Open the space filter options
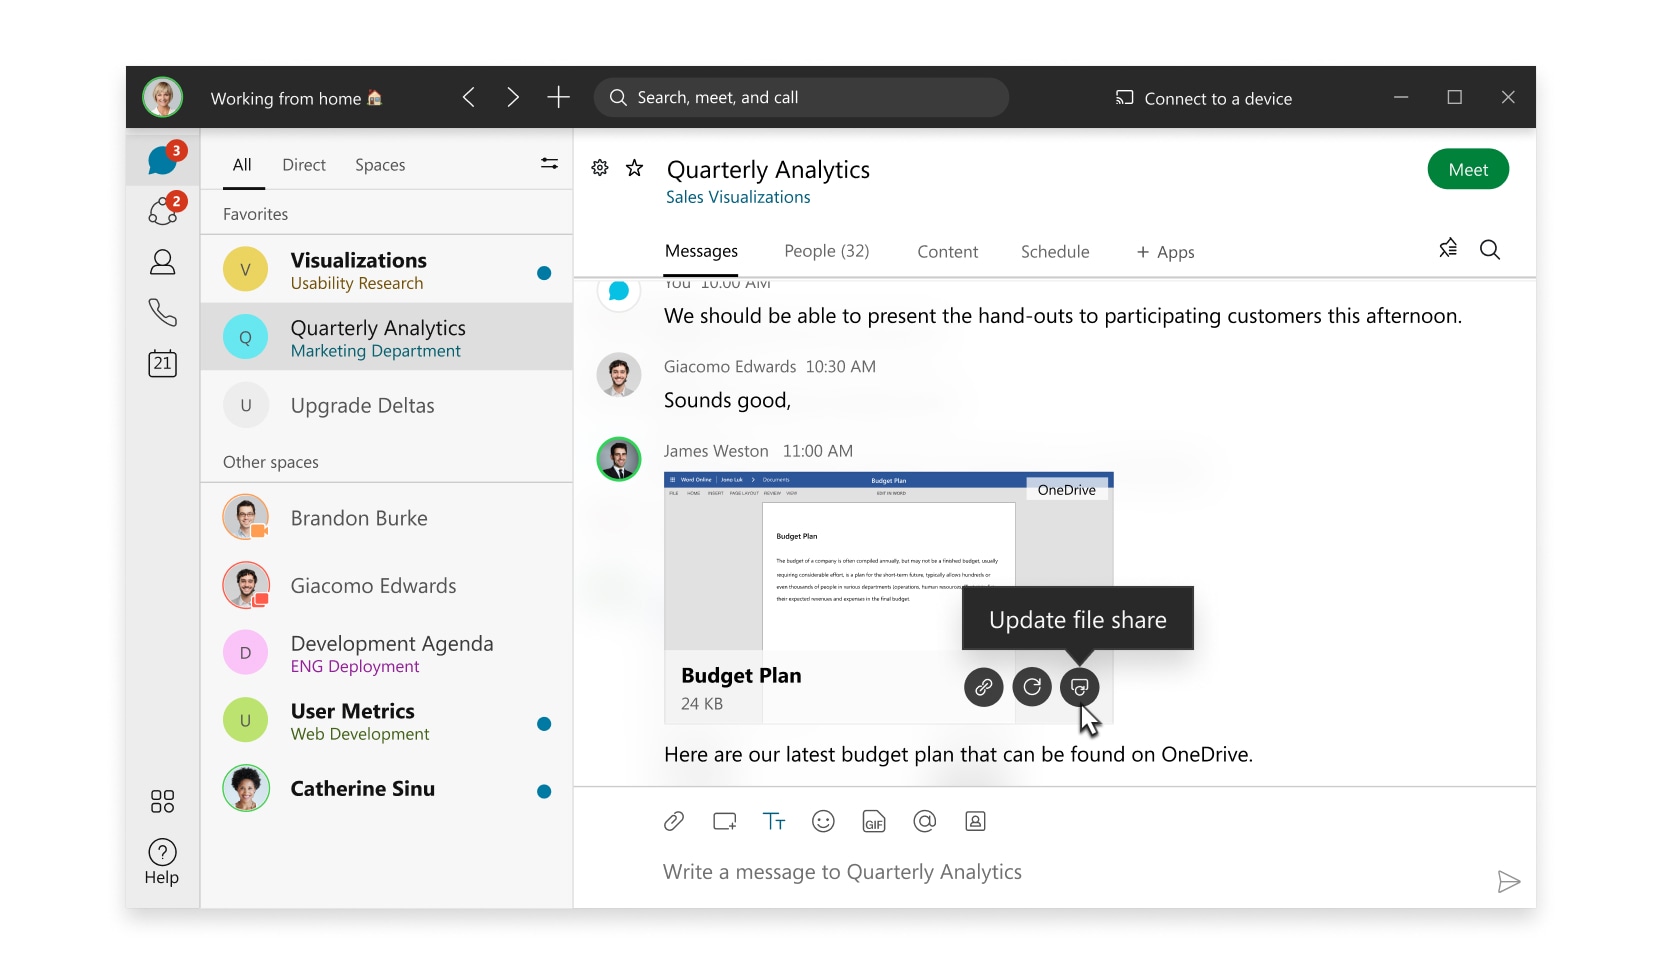 click(x=549, y=164)
